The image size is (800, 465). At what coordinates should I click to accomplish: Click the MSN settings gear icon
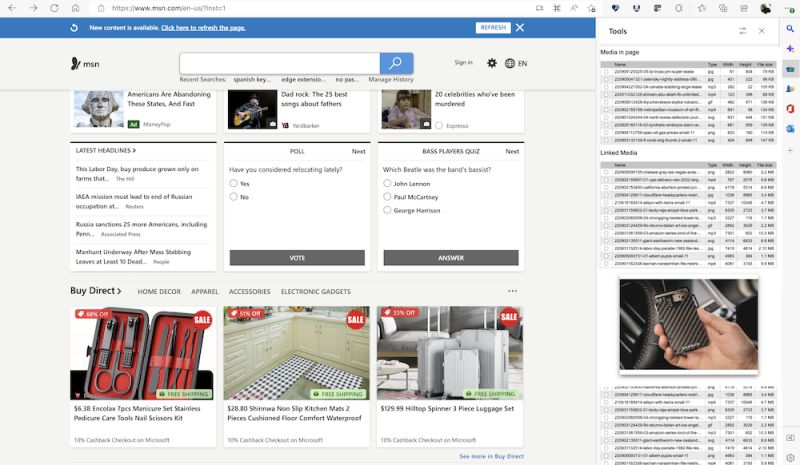491,63
